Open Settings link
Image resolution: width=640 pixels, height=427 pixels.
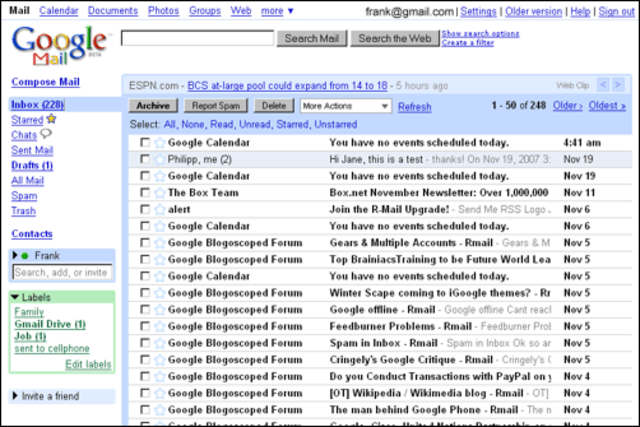[478, 12]
